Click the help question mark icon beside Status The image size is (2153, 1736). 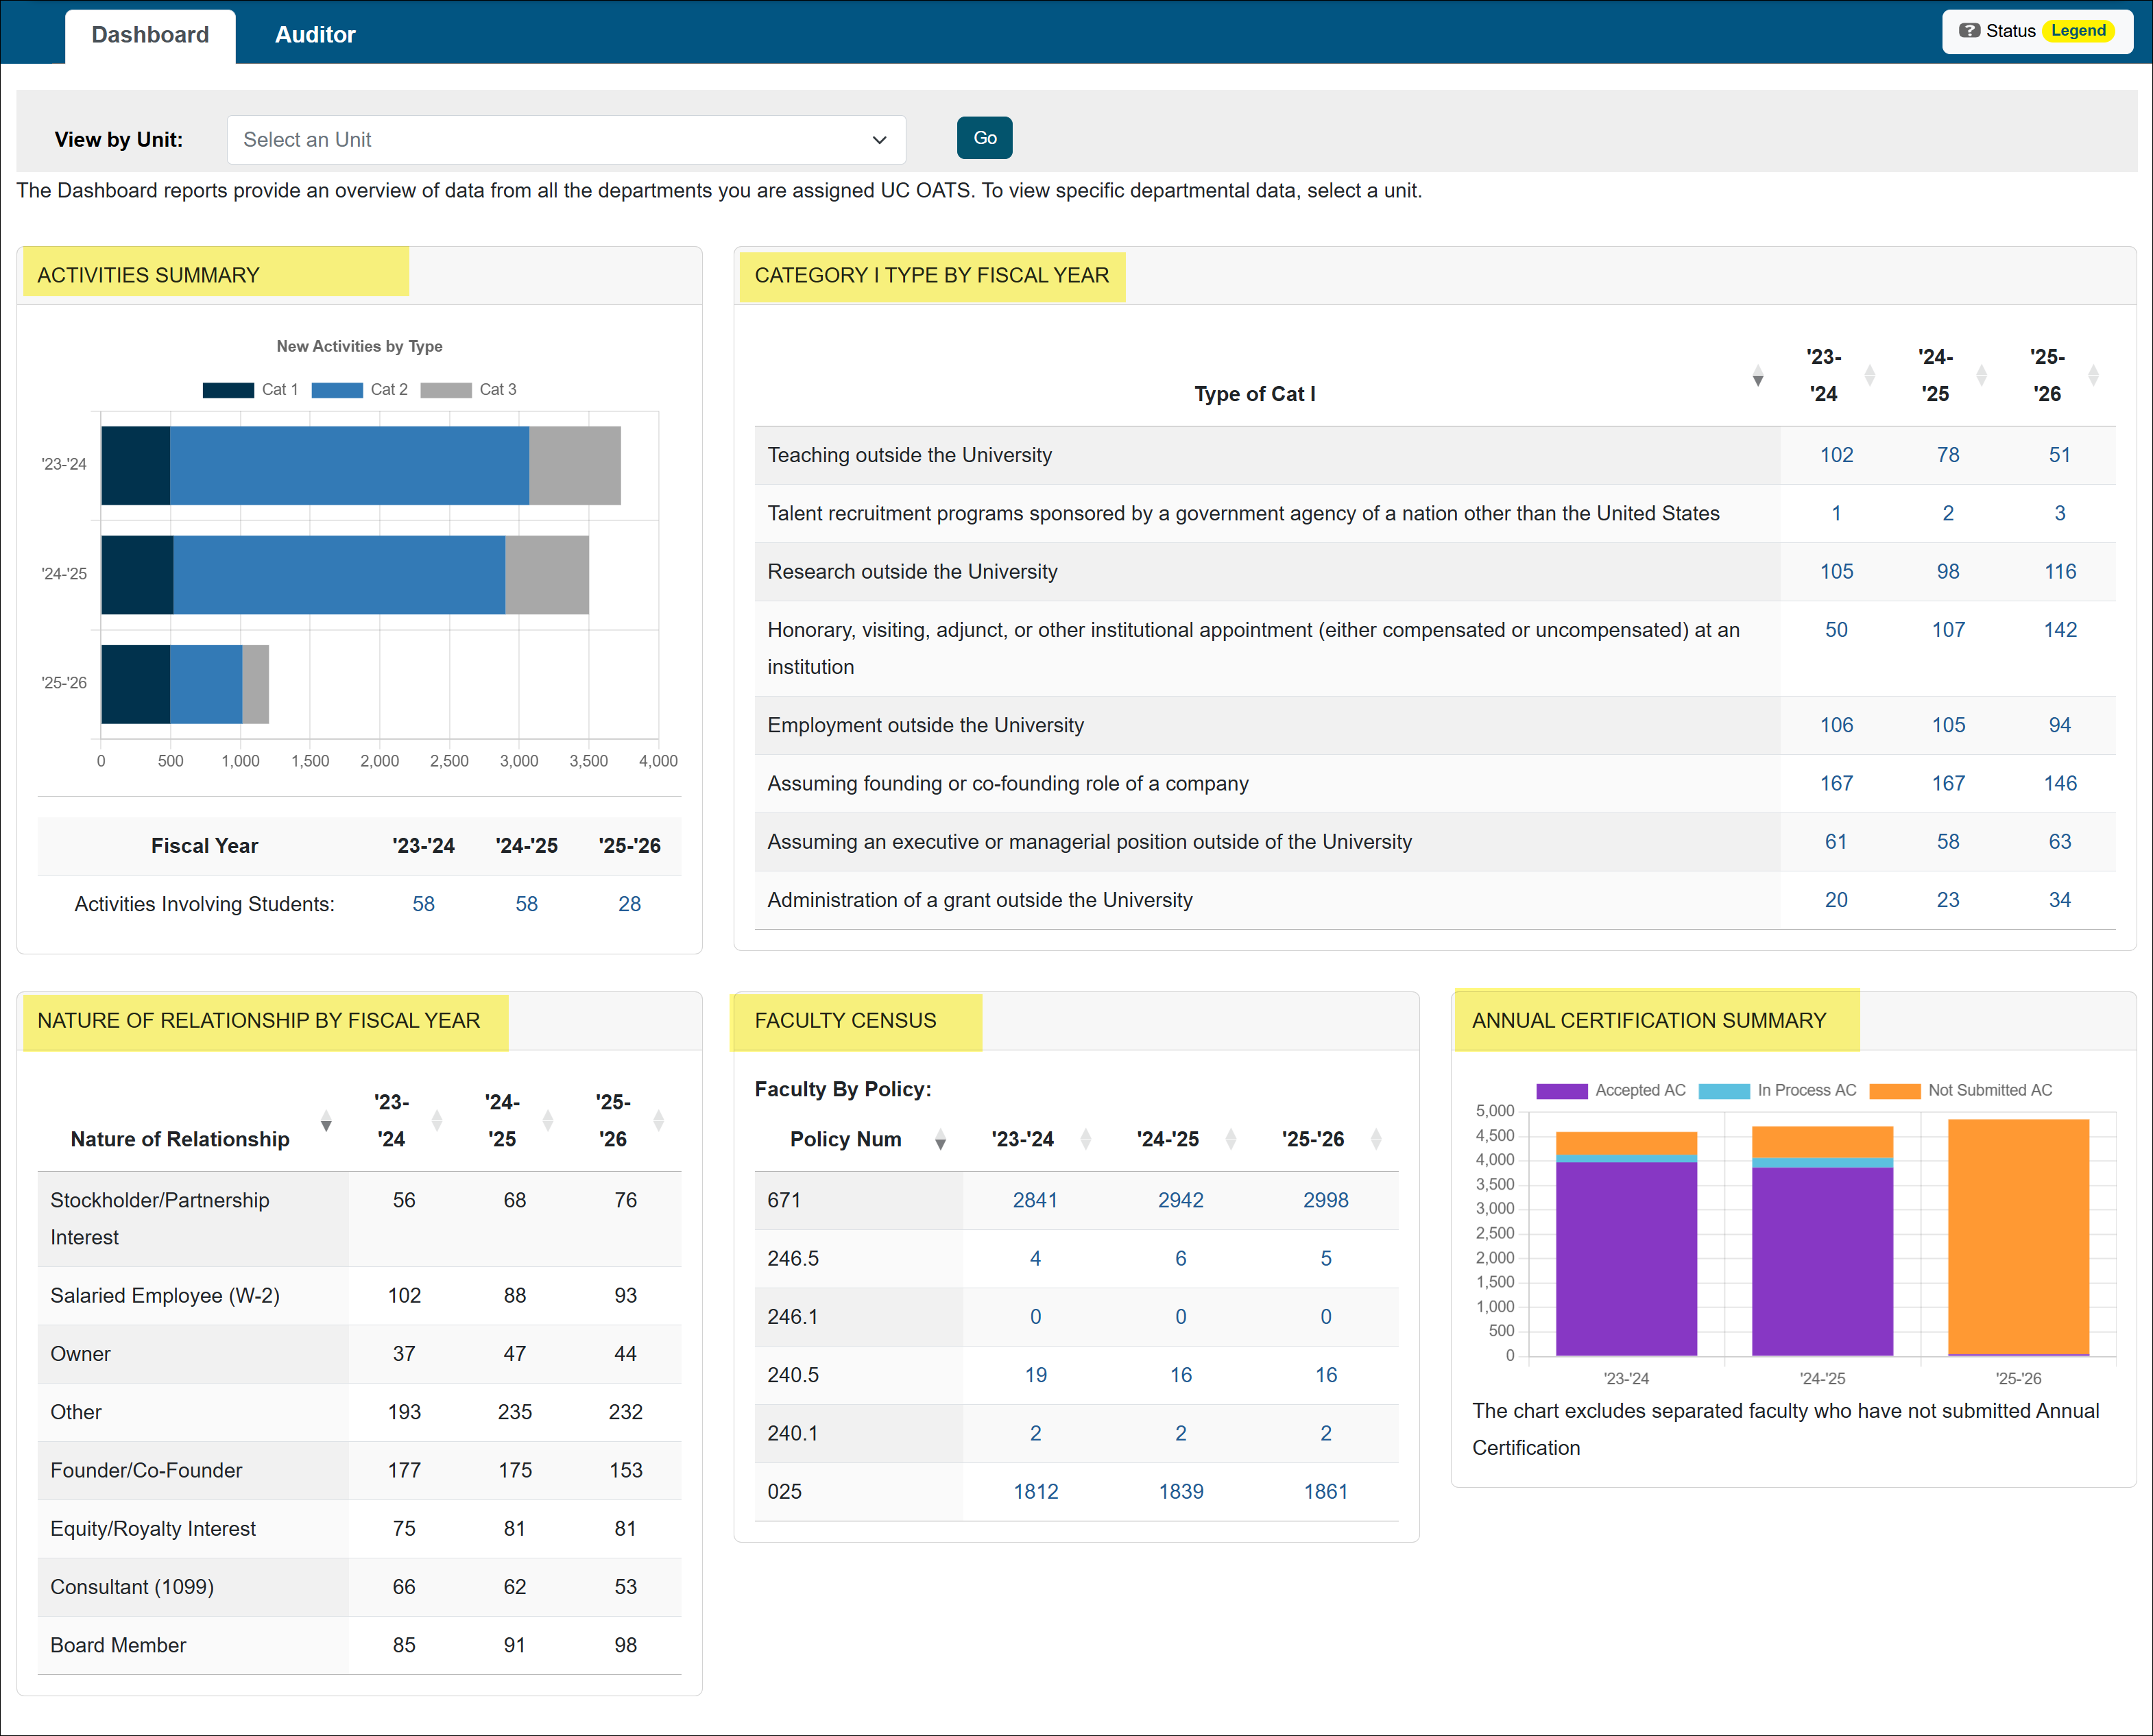tap(1970, 30)
